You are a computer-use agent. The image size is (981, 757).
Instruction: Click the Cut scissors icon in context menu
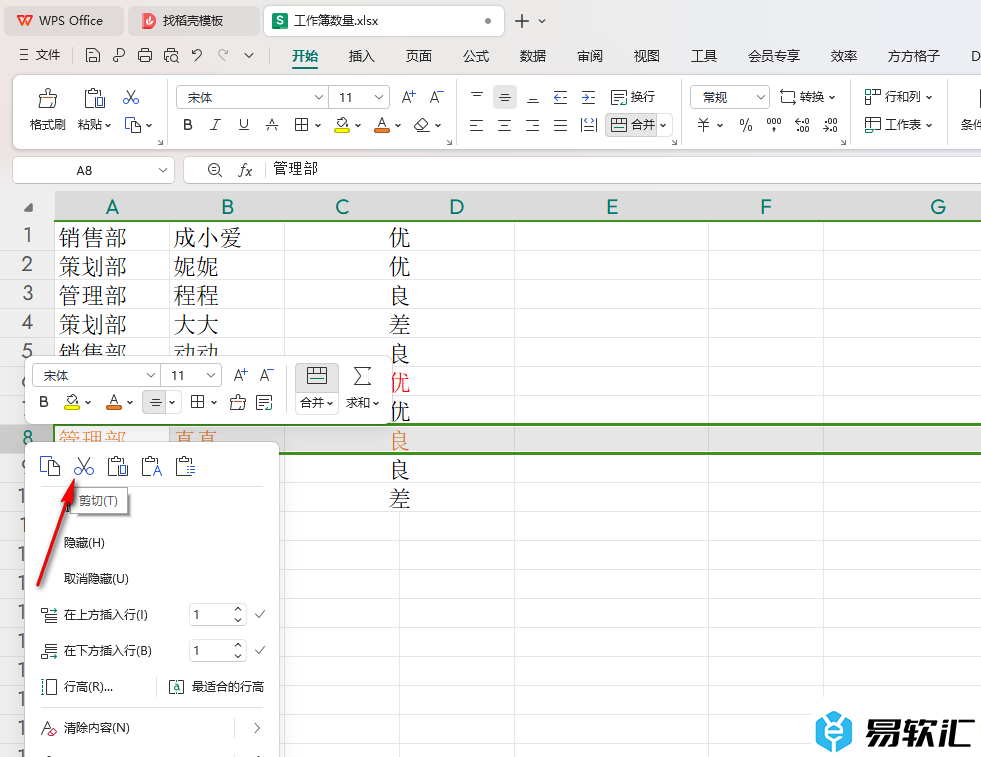84,467
